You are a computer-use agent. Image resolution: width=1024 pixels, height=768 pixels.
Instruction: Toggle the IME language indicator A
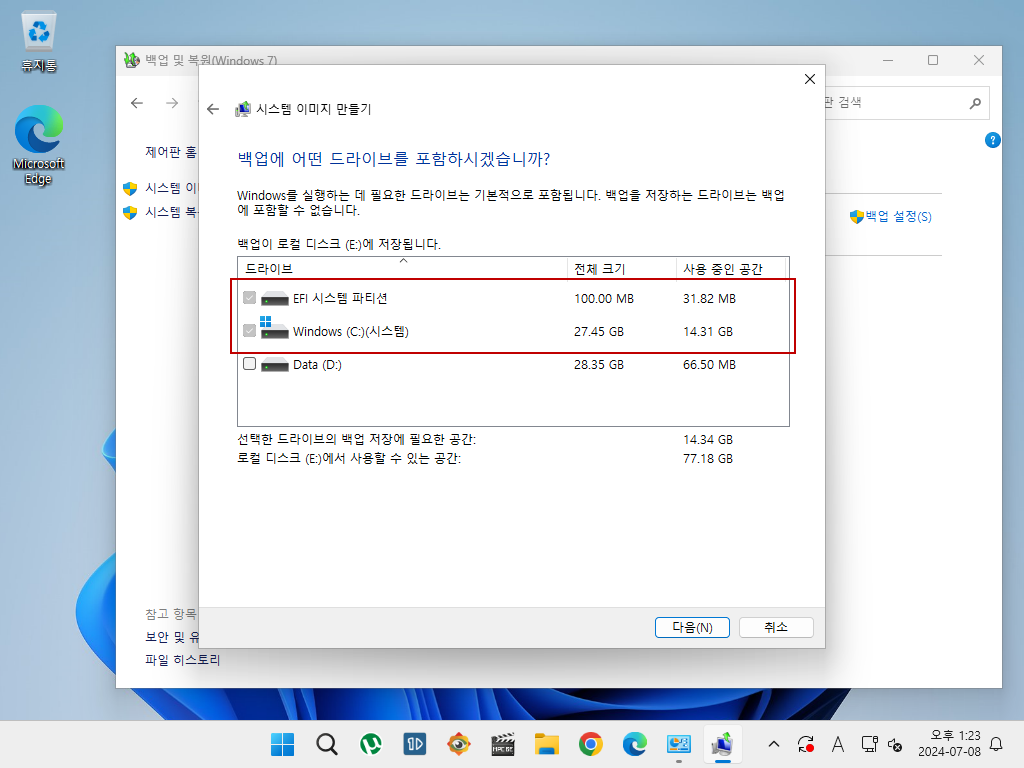point(838,744)
